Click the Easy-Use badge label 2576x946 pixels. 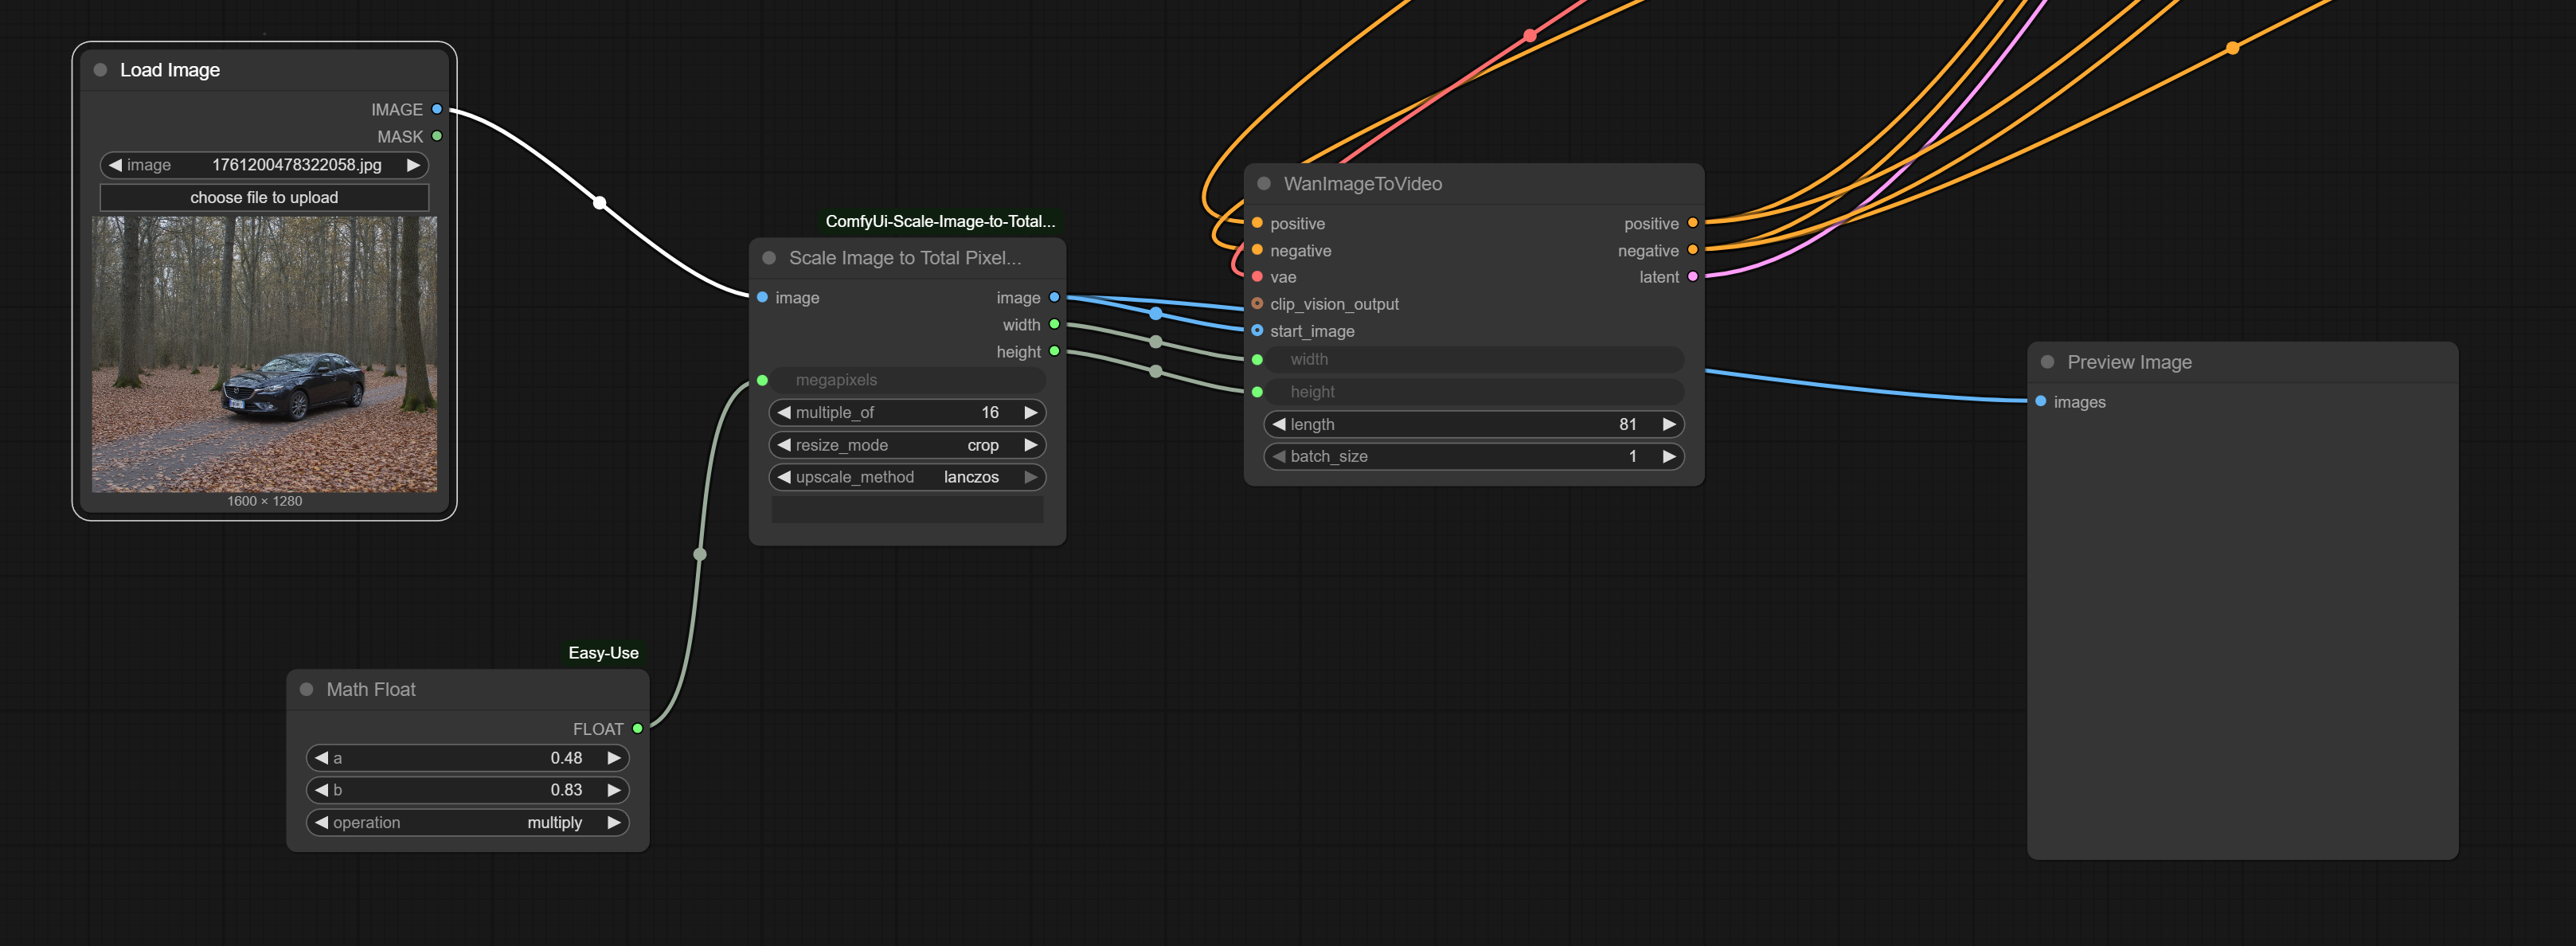coord(603,653)
